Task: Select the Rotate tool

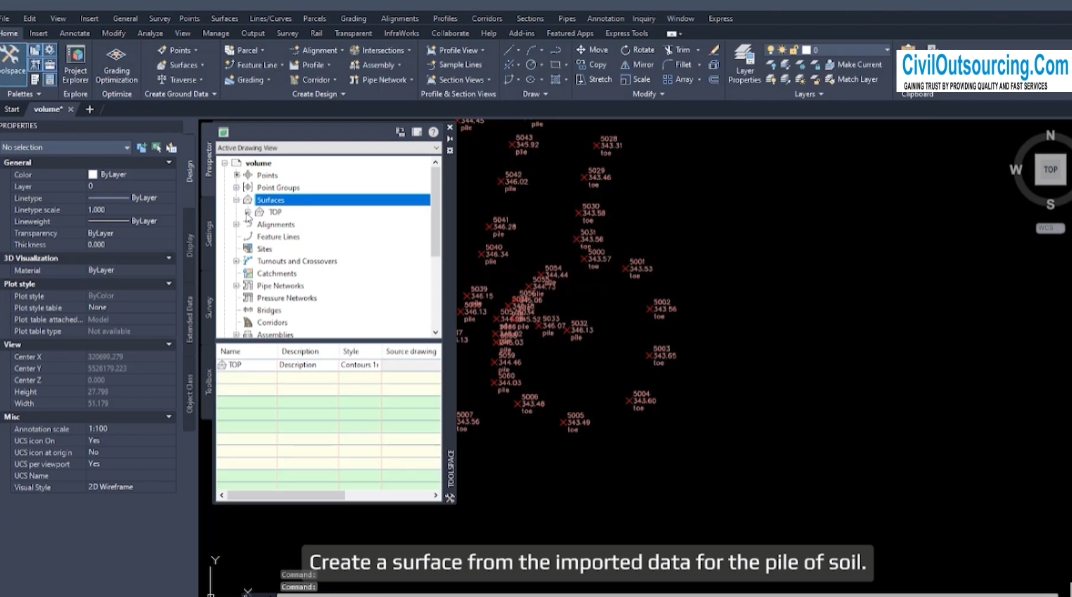Action: pos(637,50)
